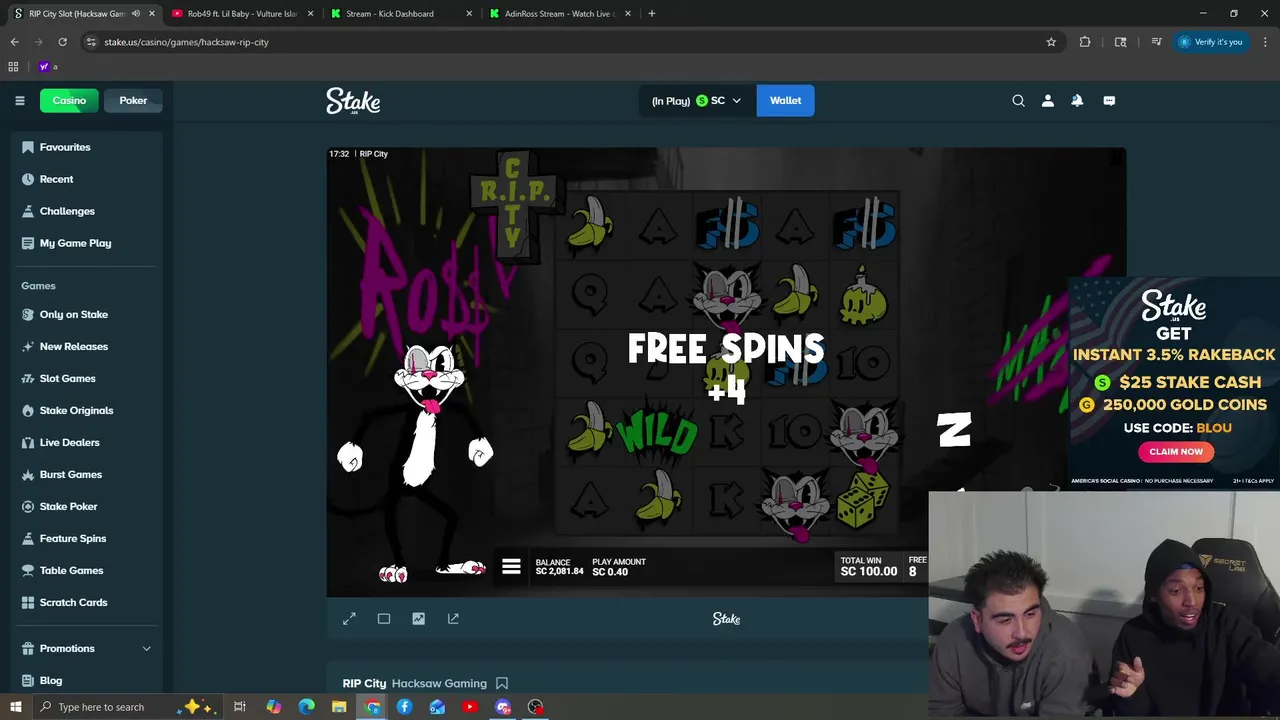Open a new browser tab

click(651, 13)
